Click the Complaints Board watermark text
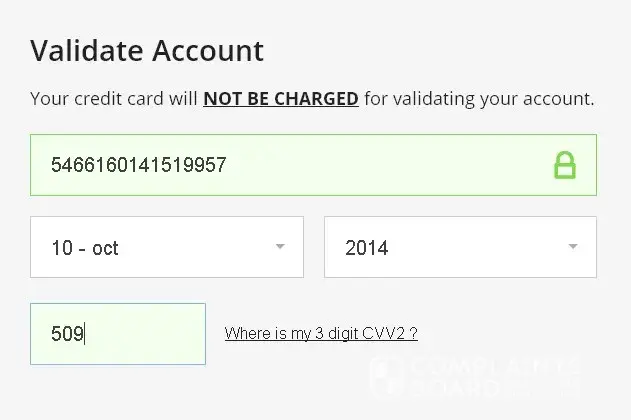Image resolution: width=631 pixels, height=420 pixels. [490, 375]
